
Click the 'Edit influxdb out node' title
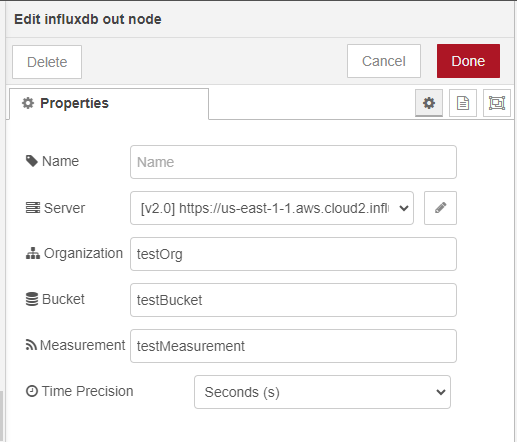pos(88,19)
